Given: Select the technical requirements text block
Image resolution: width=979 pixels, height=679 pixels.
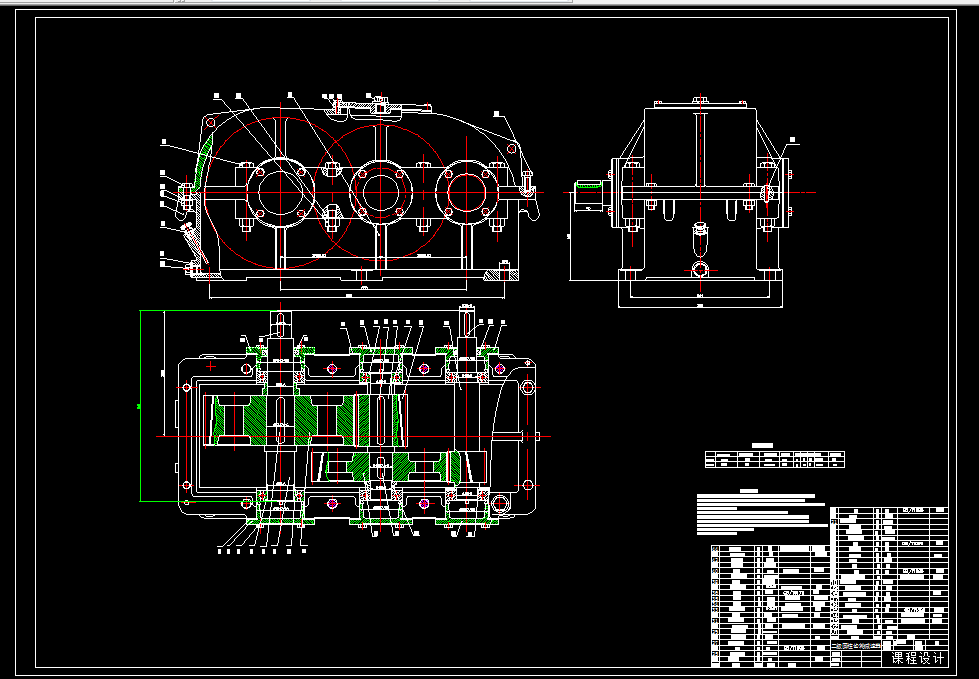Looking at the screenshot, I should [x=762, y=514].
